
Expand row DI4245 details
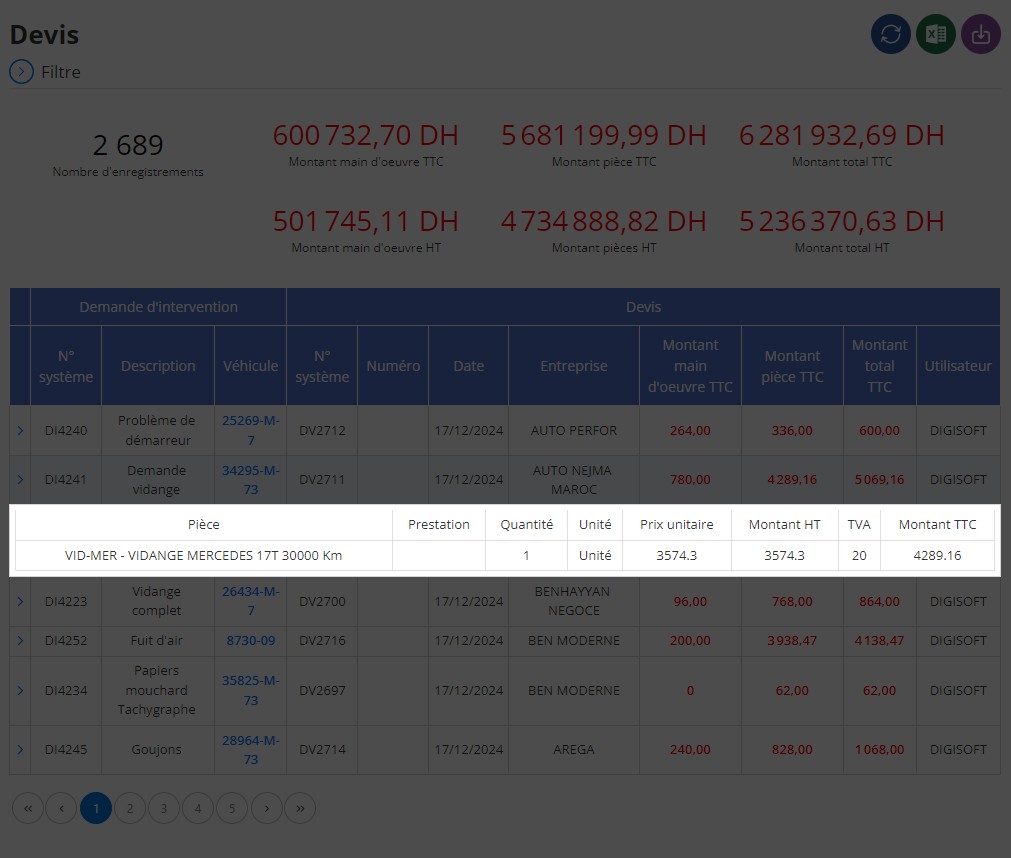pyautogui.click(x=20, y=750)
